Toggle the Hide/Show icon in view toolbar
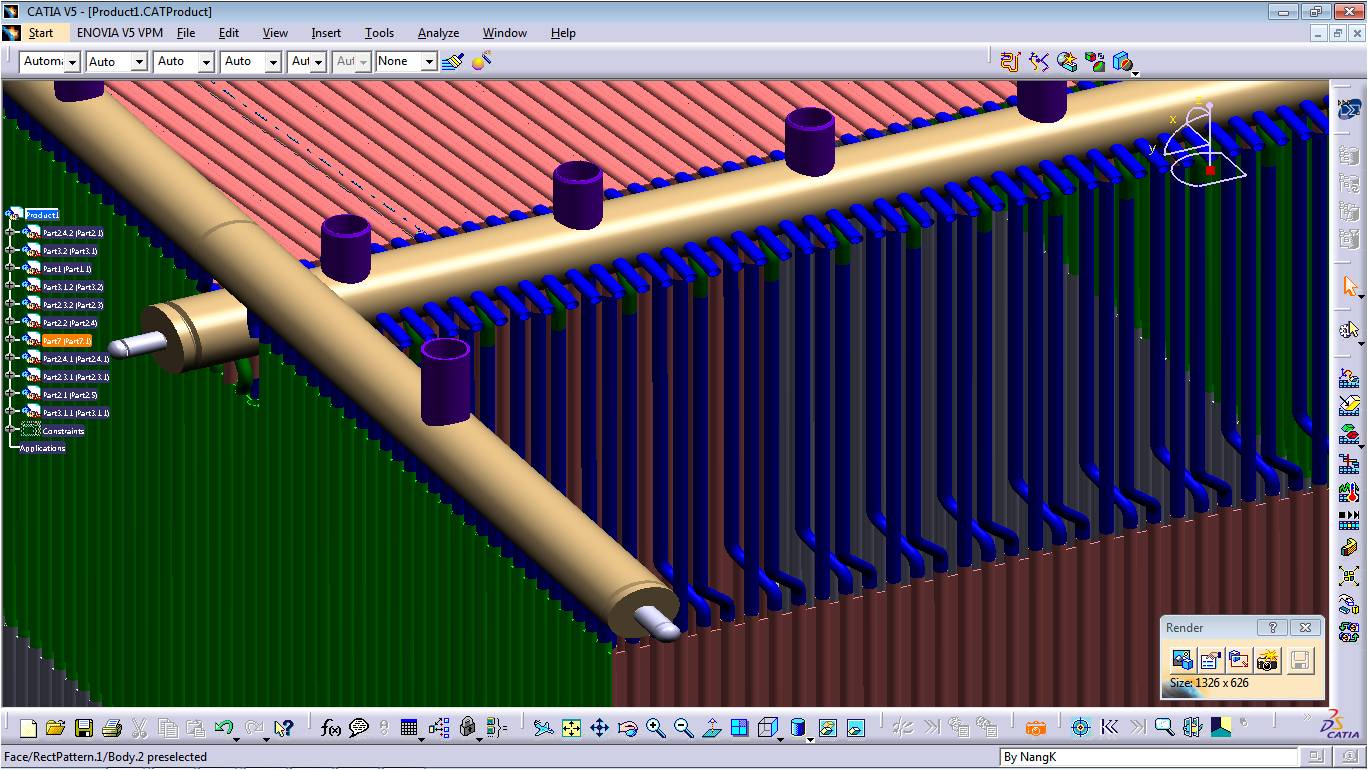This screenshot has height=770, width=1368. coord(827,728)
